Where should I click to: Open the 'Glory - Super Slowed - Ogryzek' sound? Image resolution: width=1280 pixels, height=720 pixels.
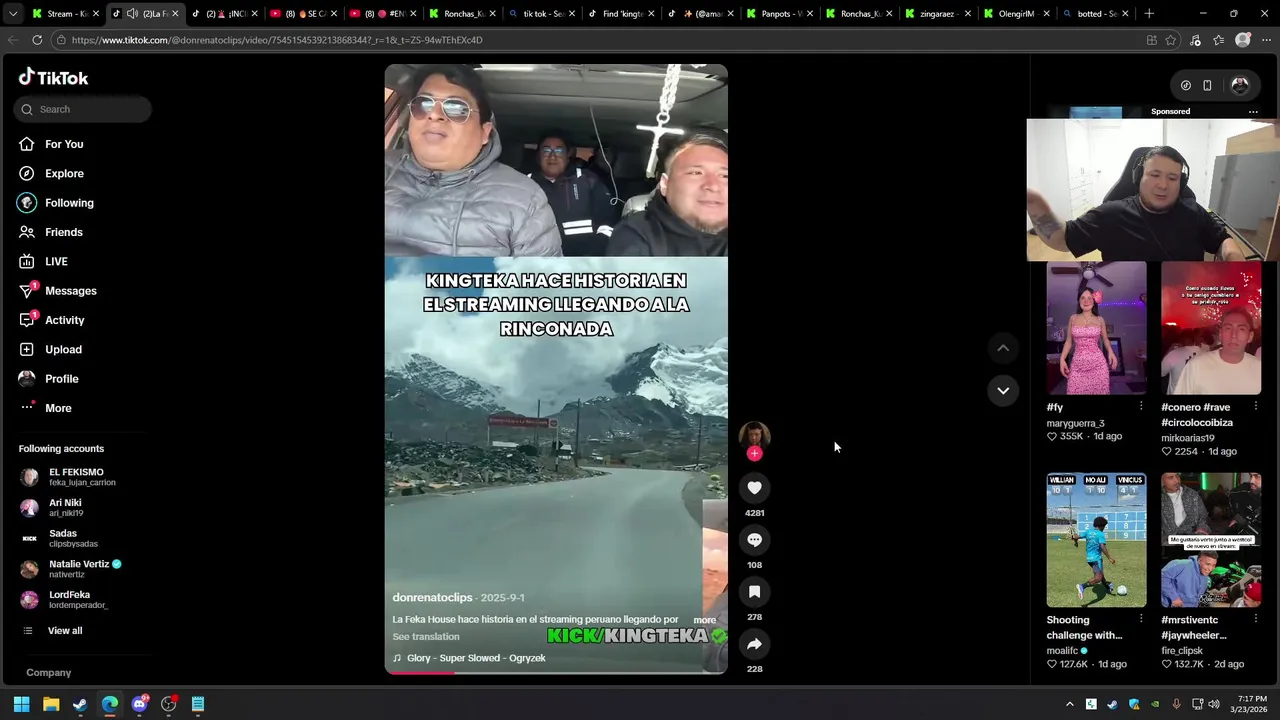click(469, 658)
